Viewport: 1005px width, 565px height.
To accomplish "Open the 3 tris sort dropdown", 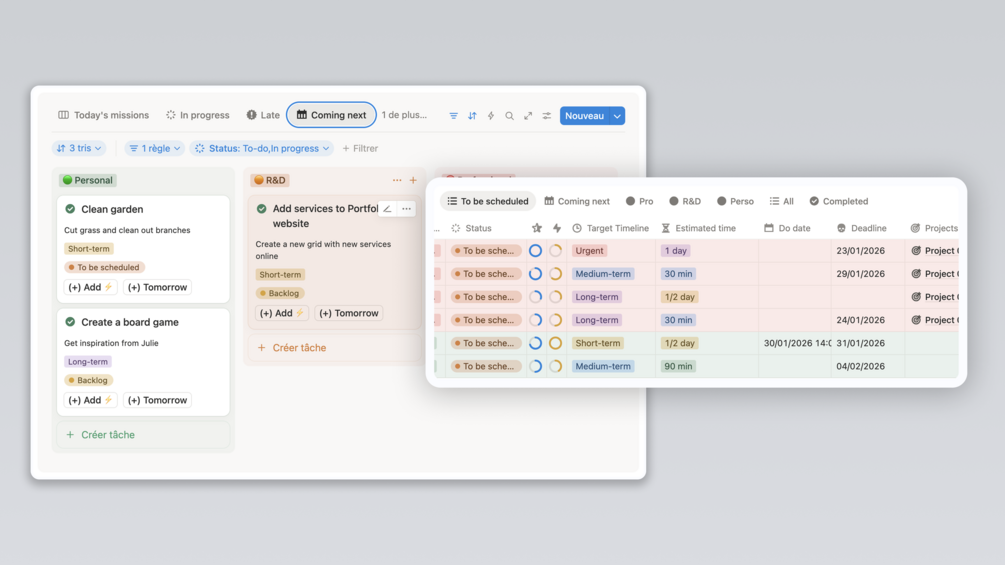I will tap(79, 148).
